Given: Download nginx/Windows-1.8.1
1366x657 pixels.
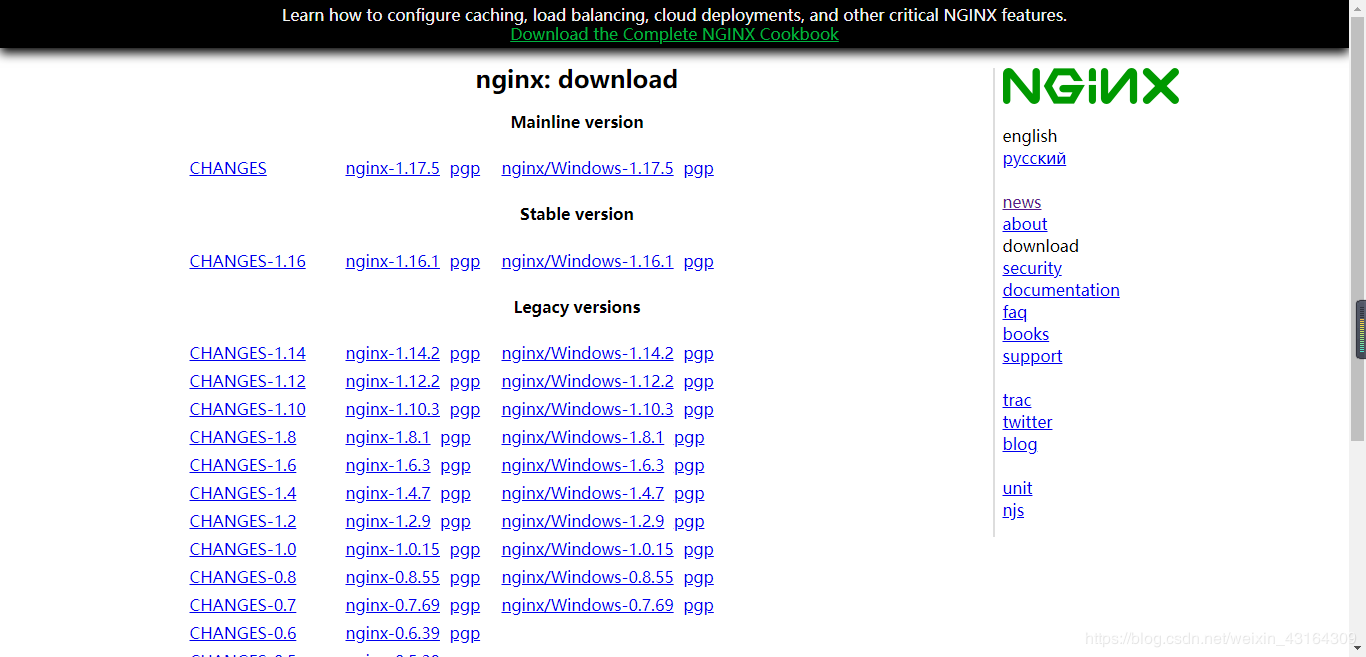Looking at the screenshot, I should click(x=583, y=437).
